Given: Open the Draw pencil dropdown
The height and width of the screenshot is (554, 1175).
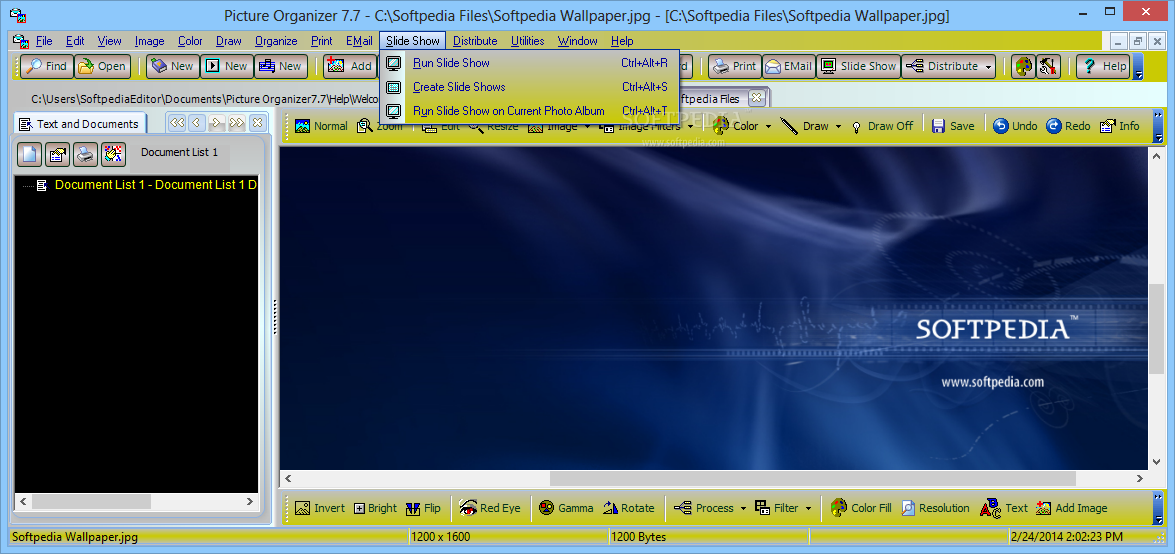Looking at the screenshot, I should 839,127.
